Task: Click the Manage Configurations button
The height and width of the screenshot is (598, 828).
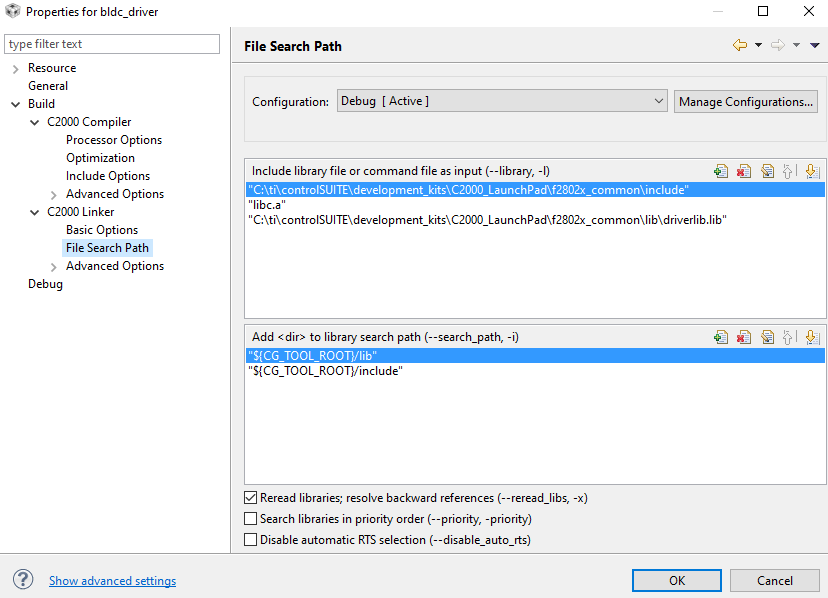Action: [x=746, y=101]
